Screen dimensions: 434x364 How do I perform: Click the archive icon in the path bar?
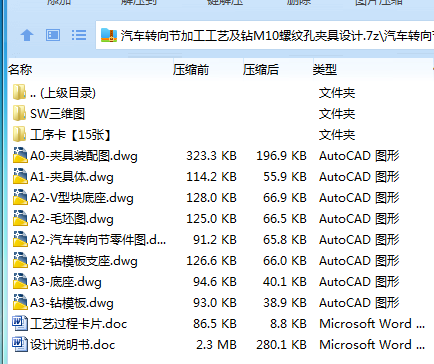tap(109, 35)
